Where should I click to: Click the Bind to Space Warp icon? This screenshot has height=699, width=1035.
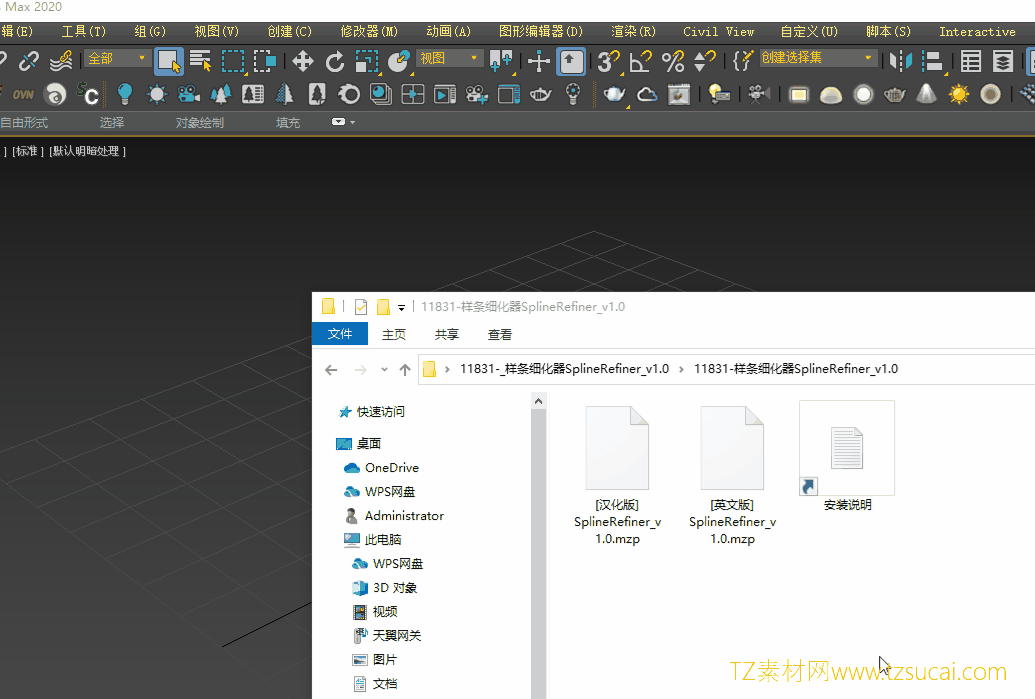point(61,61)
